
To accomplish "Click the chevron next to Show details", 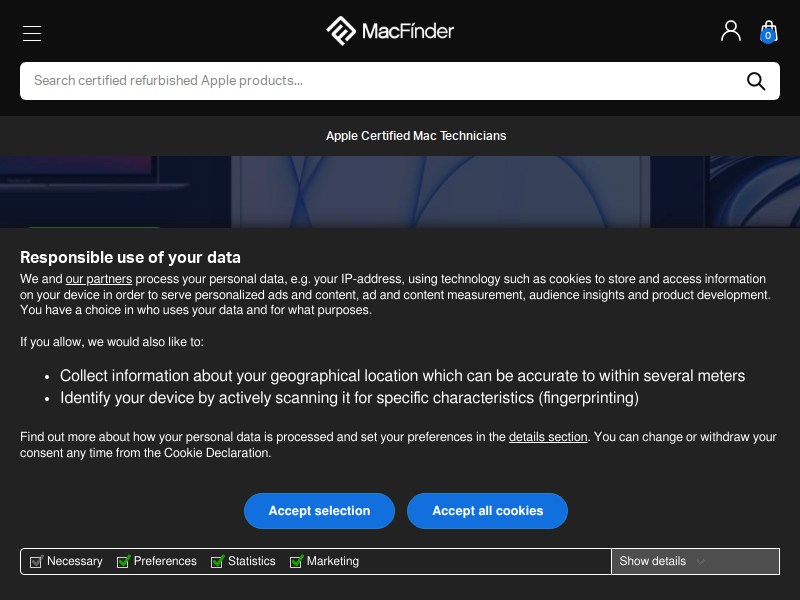I will (701, 562).
